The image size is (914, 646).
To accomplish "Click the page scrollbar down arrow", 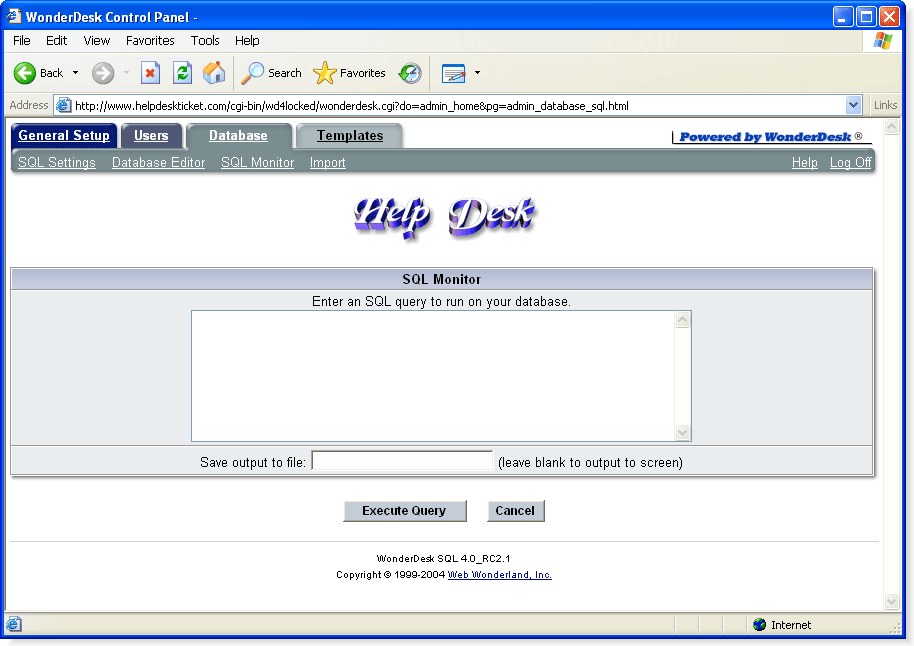I will click(x=891, y=601).
